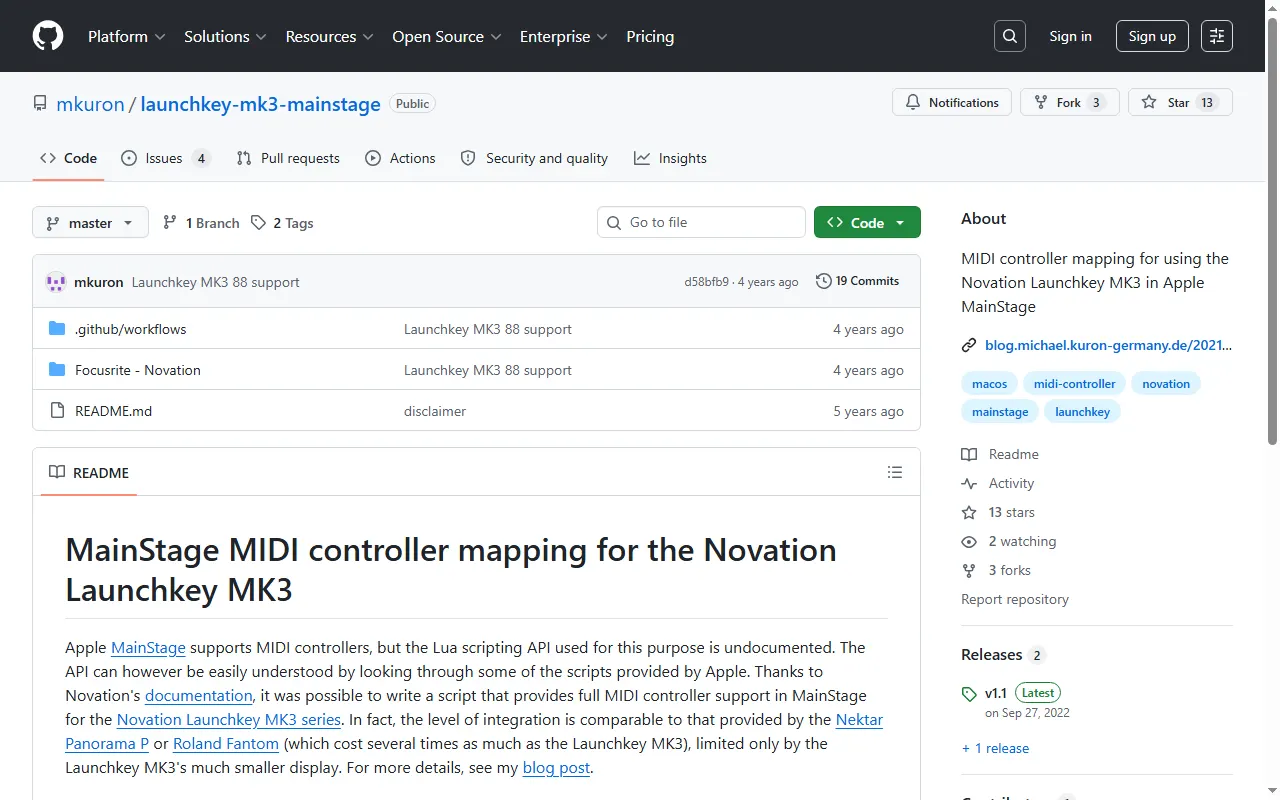Screen dimensions: 1280x800
Task: Click the fork icon beside 3 forks
Action: (x=969, y=570)
